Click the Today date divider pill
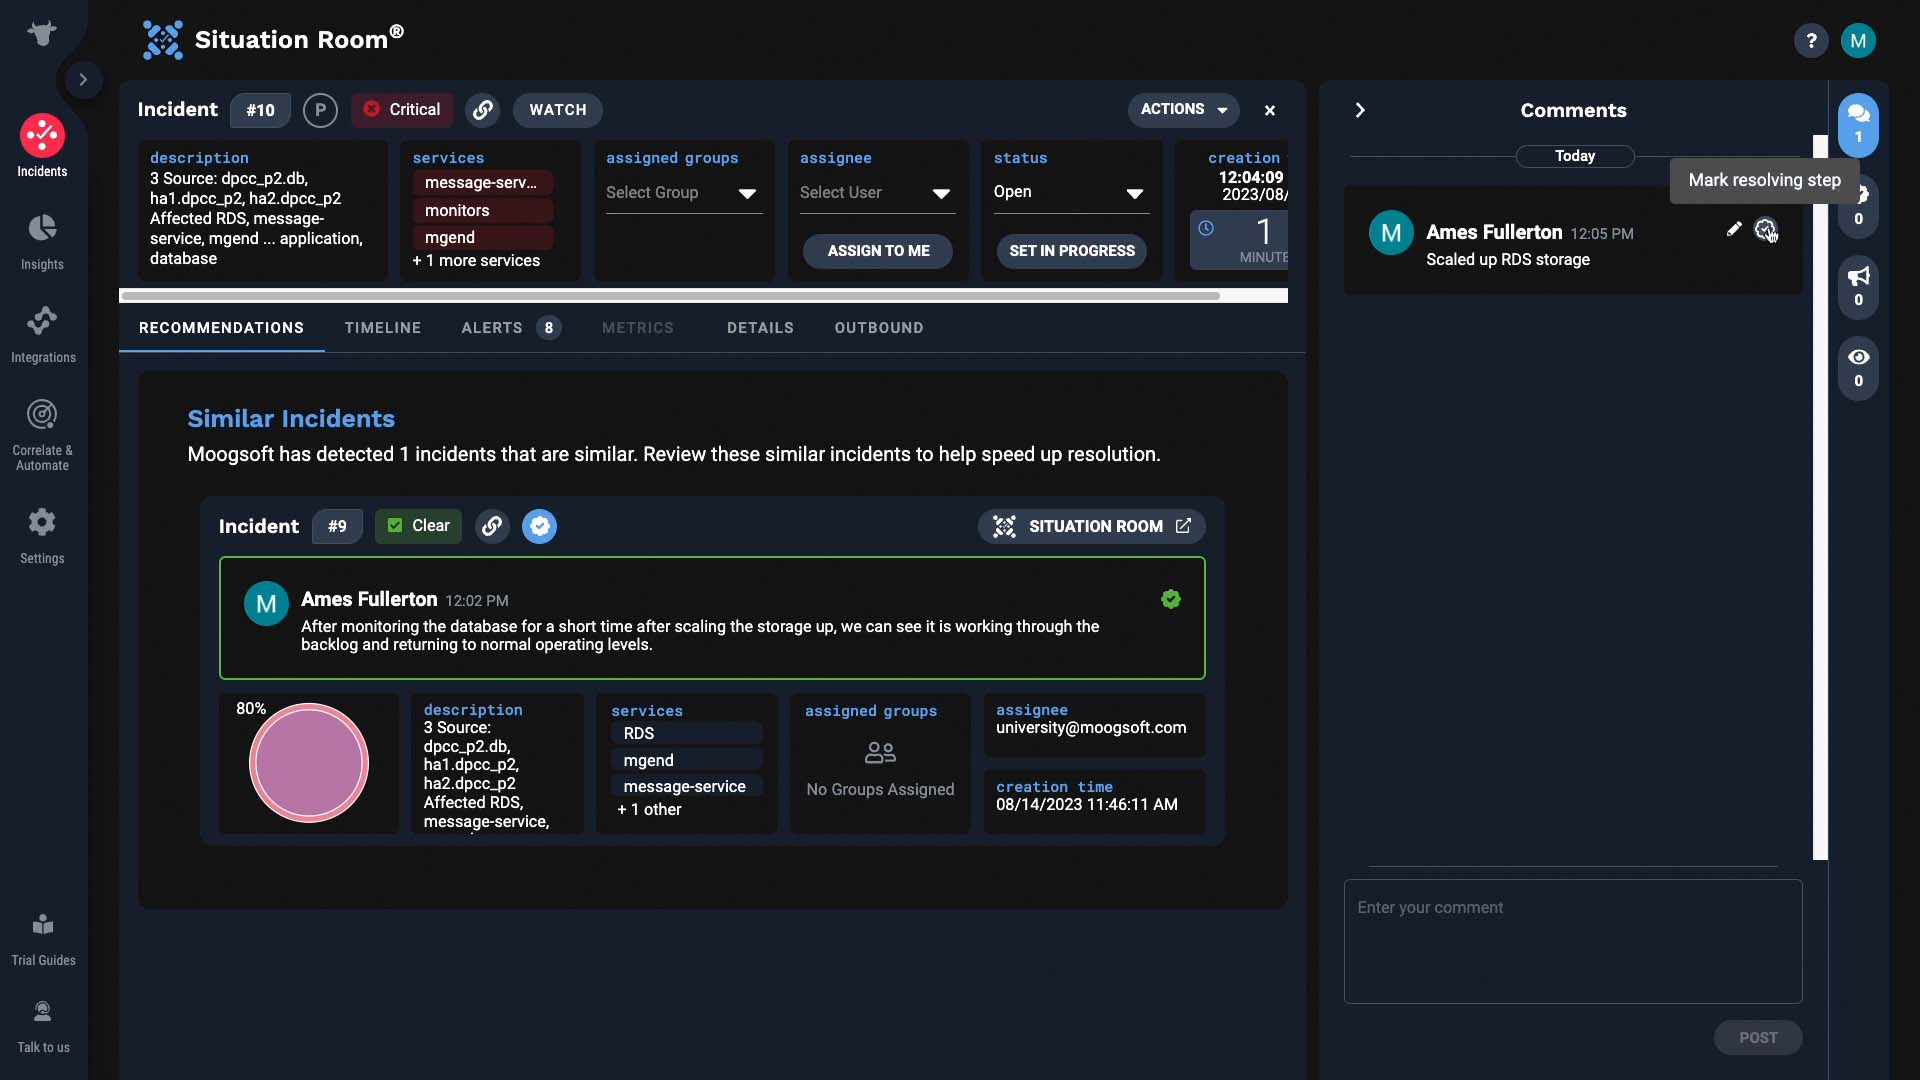The image size is (1920, 1080). [x=1575, y=156]
